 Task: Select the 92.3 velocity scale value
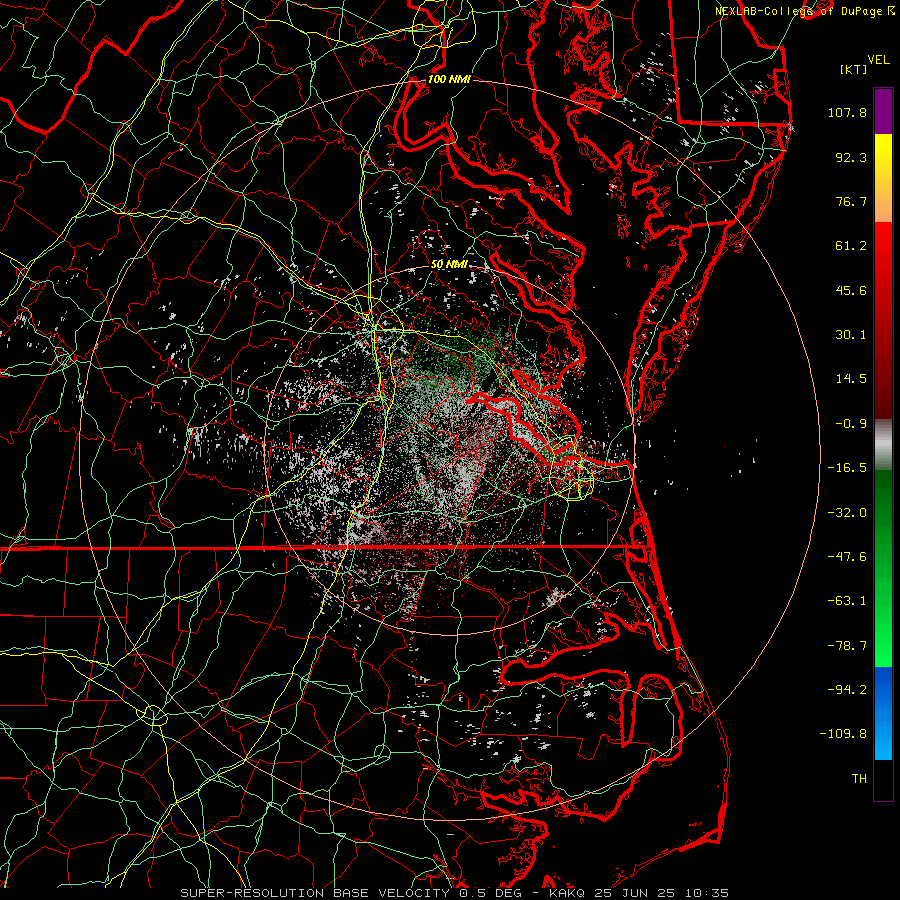click(851, 157)
